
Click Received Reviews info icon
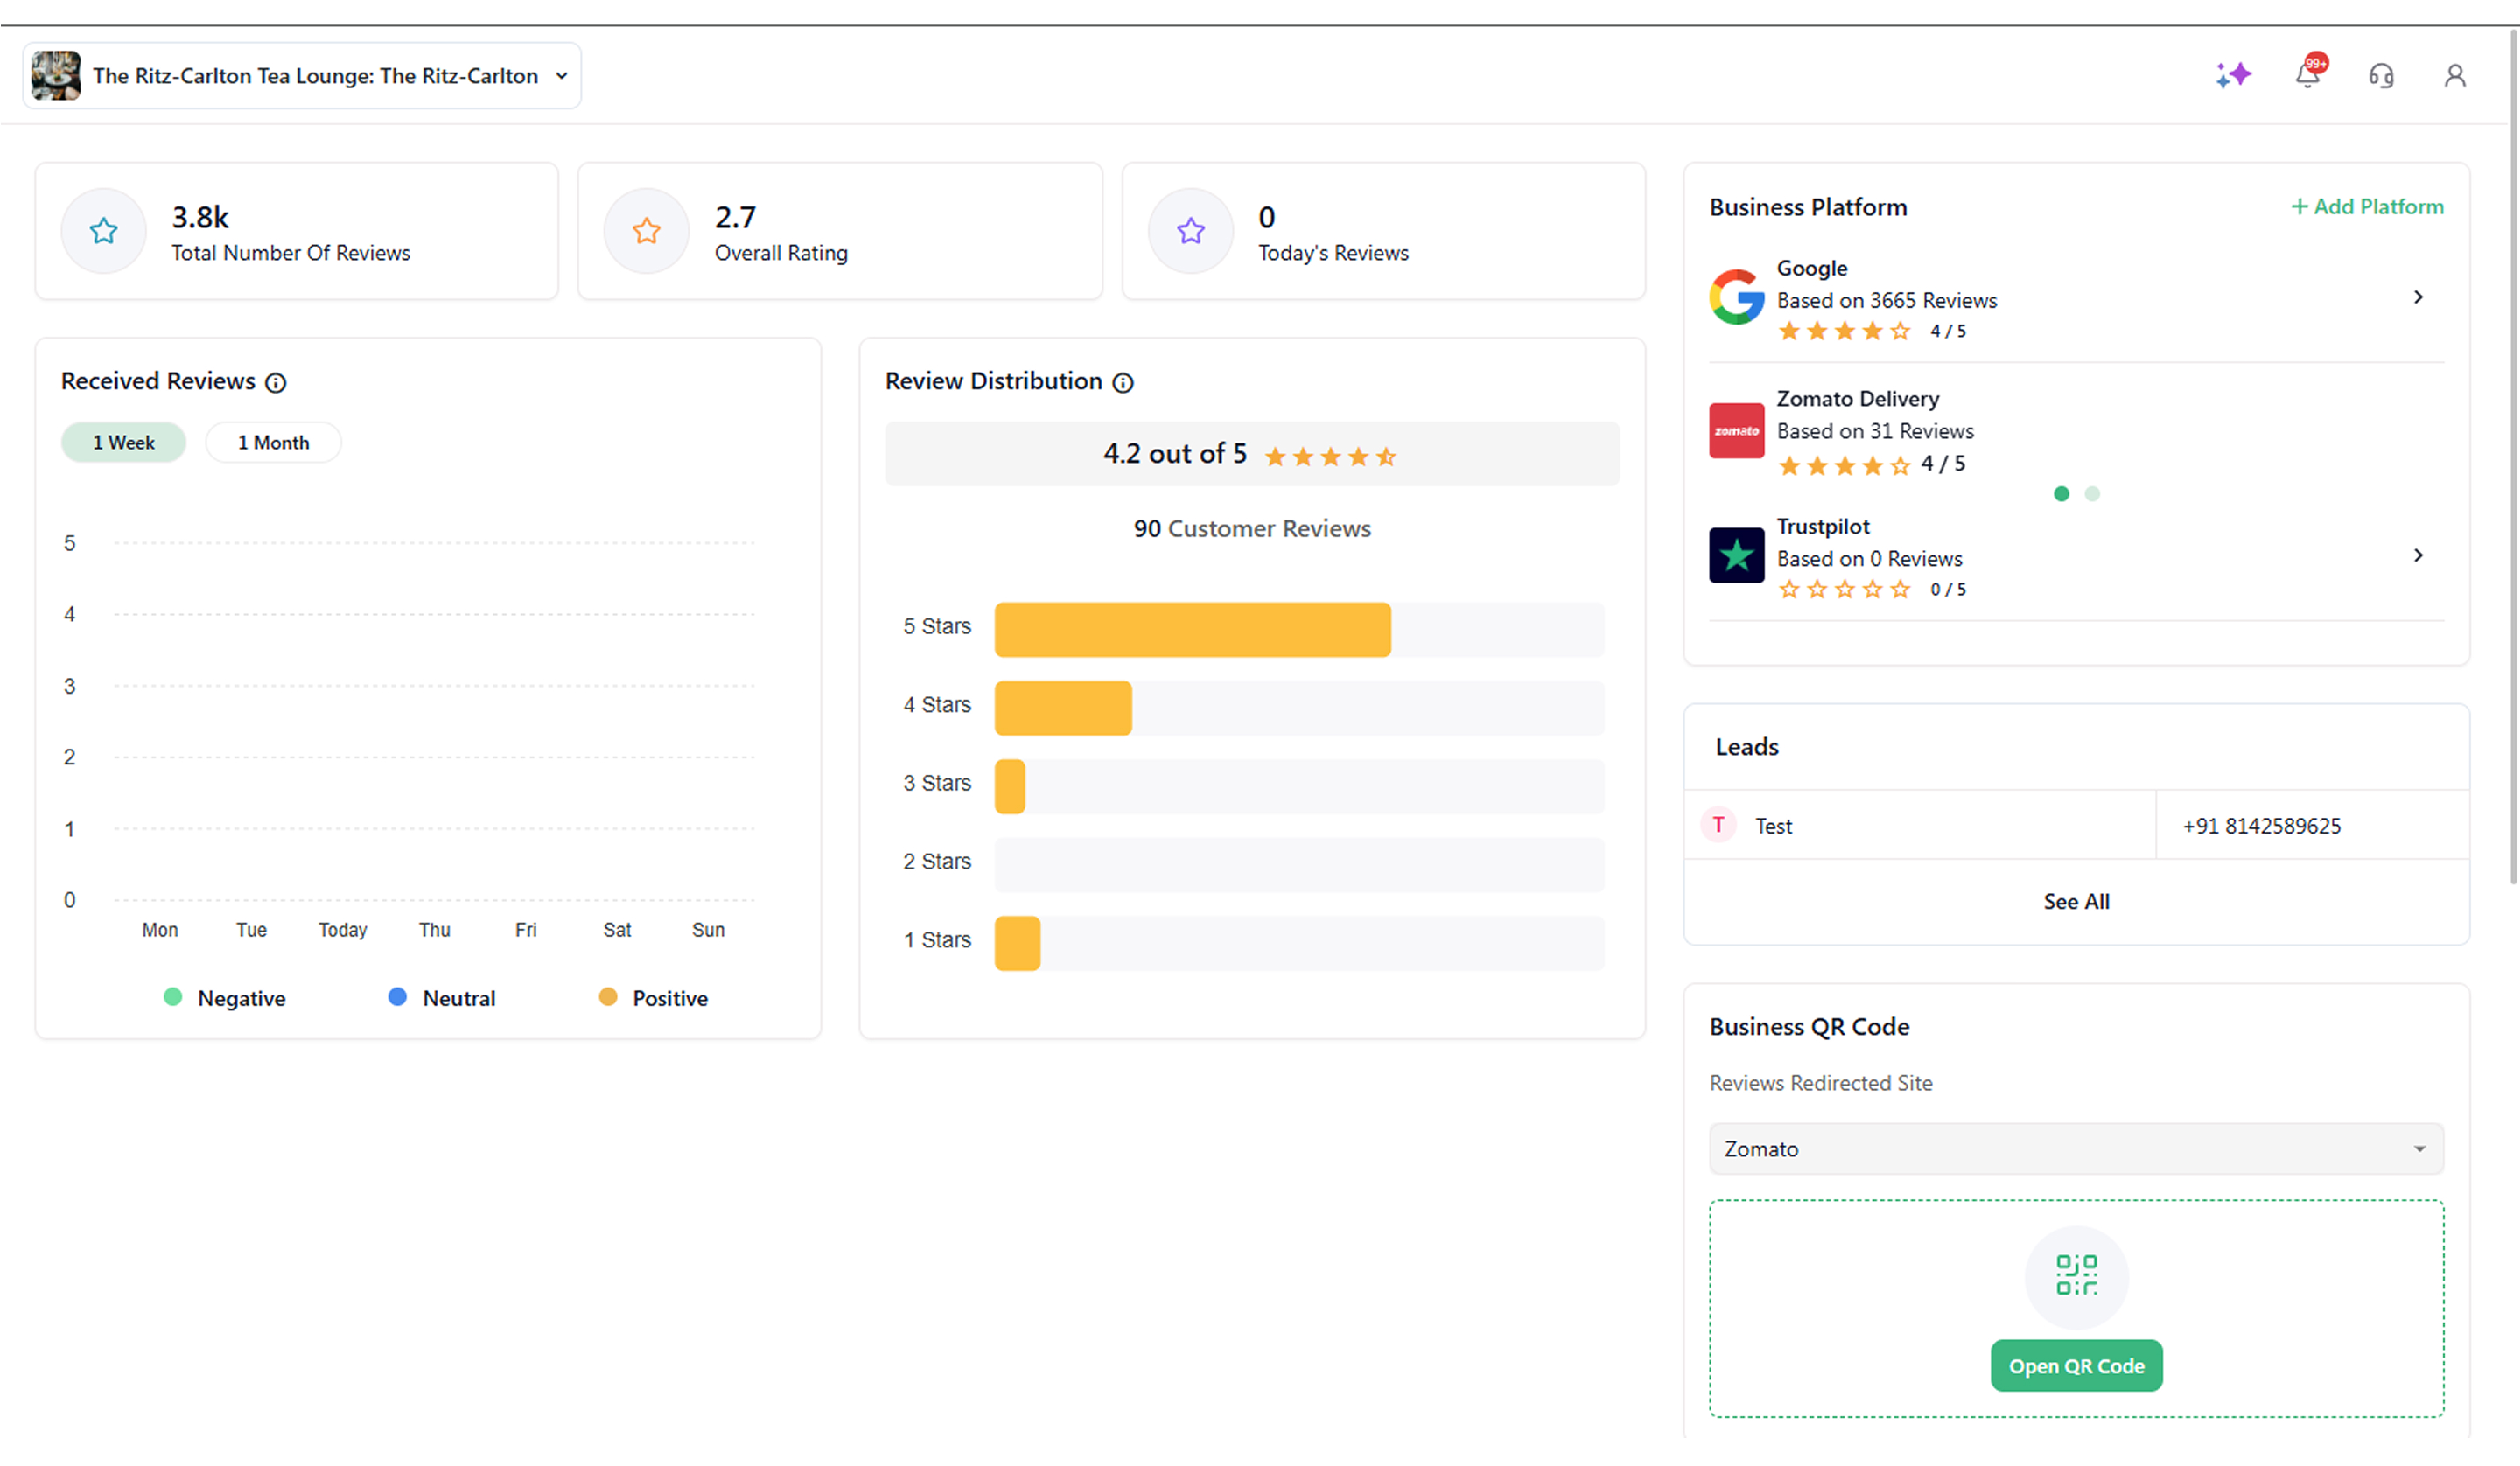276,383
